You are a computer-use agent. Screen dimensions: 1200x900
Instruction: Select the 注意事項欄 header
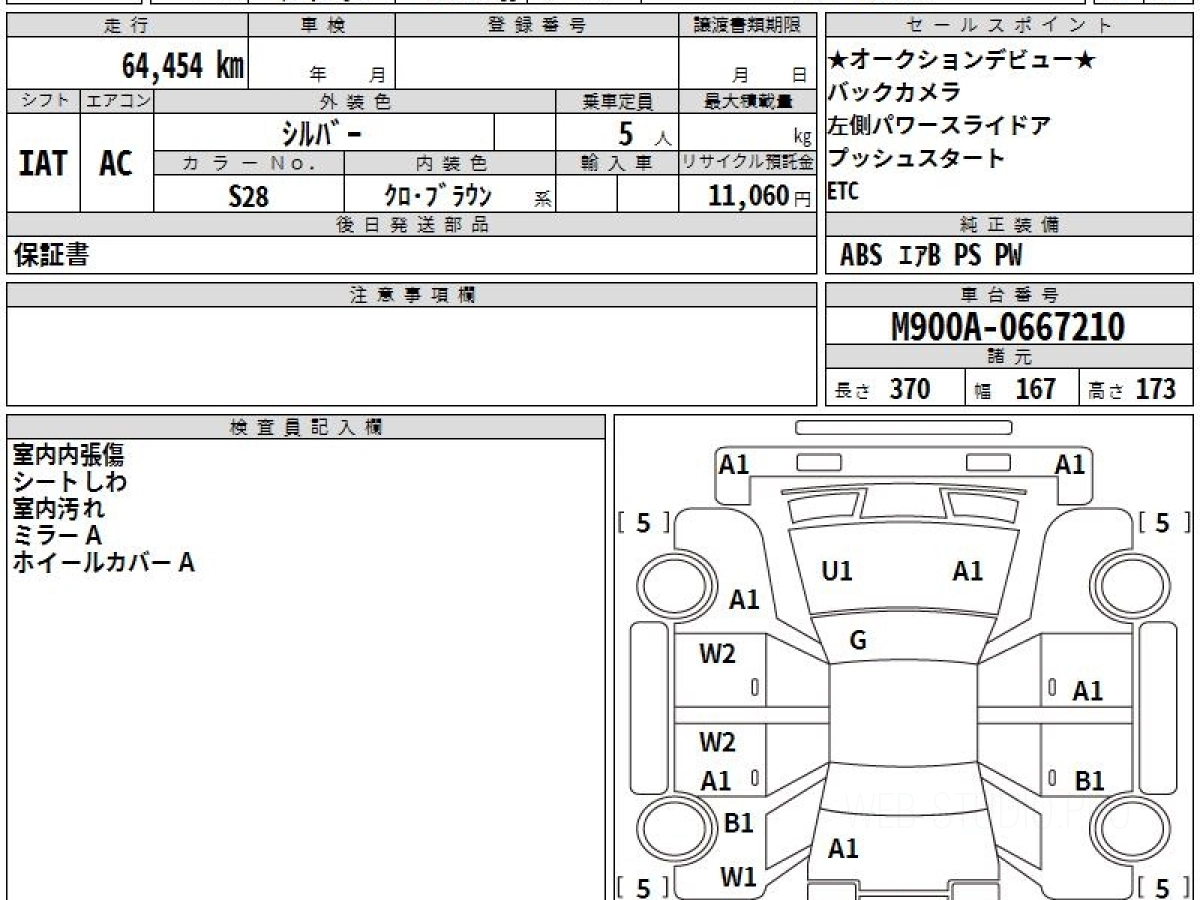tap(412, 295)
